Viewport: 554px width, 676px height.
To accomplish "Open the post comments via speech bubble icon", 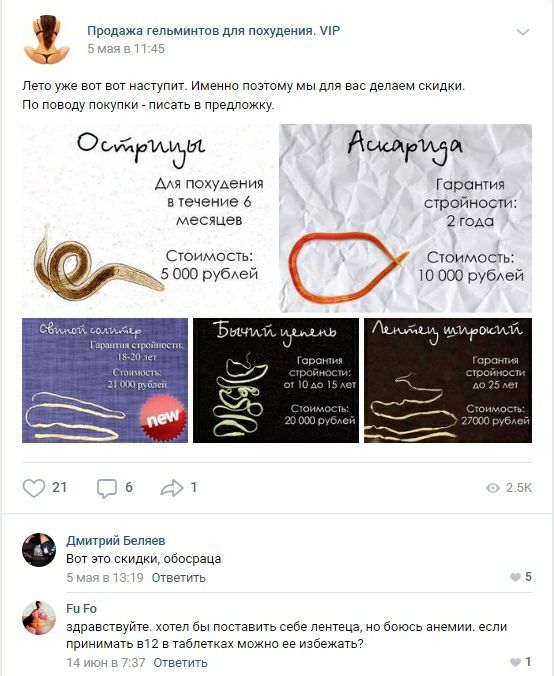I will click(106, 488).
